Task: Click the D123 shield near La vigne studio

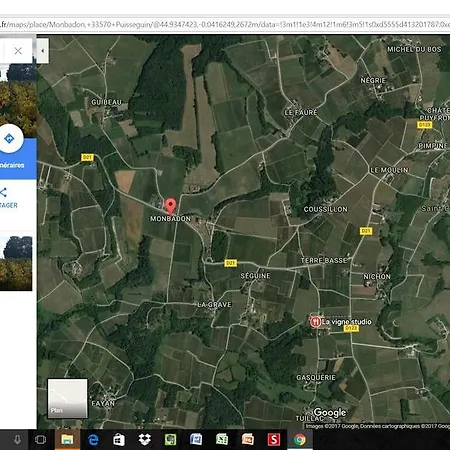Action: 351,328
